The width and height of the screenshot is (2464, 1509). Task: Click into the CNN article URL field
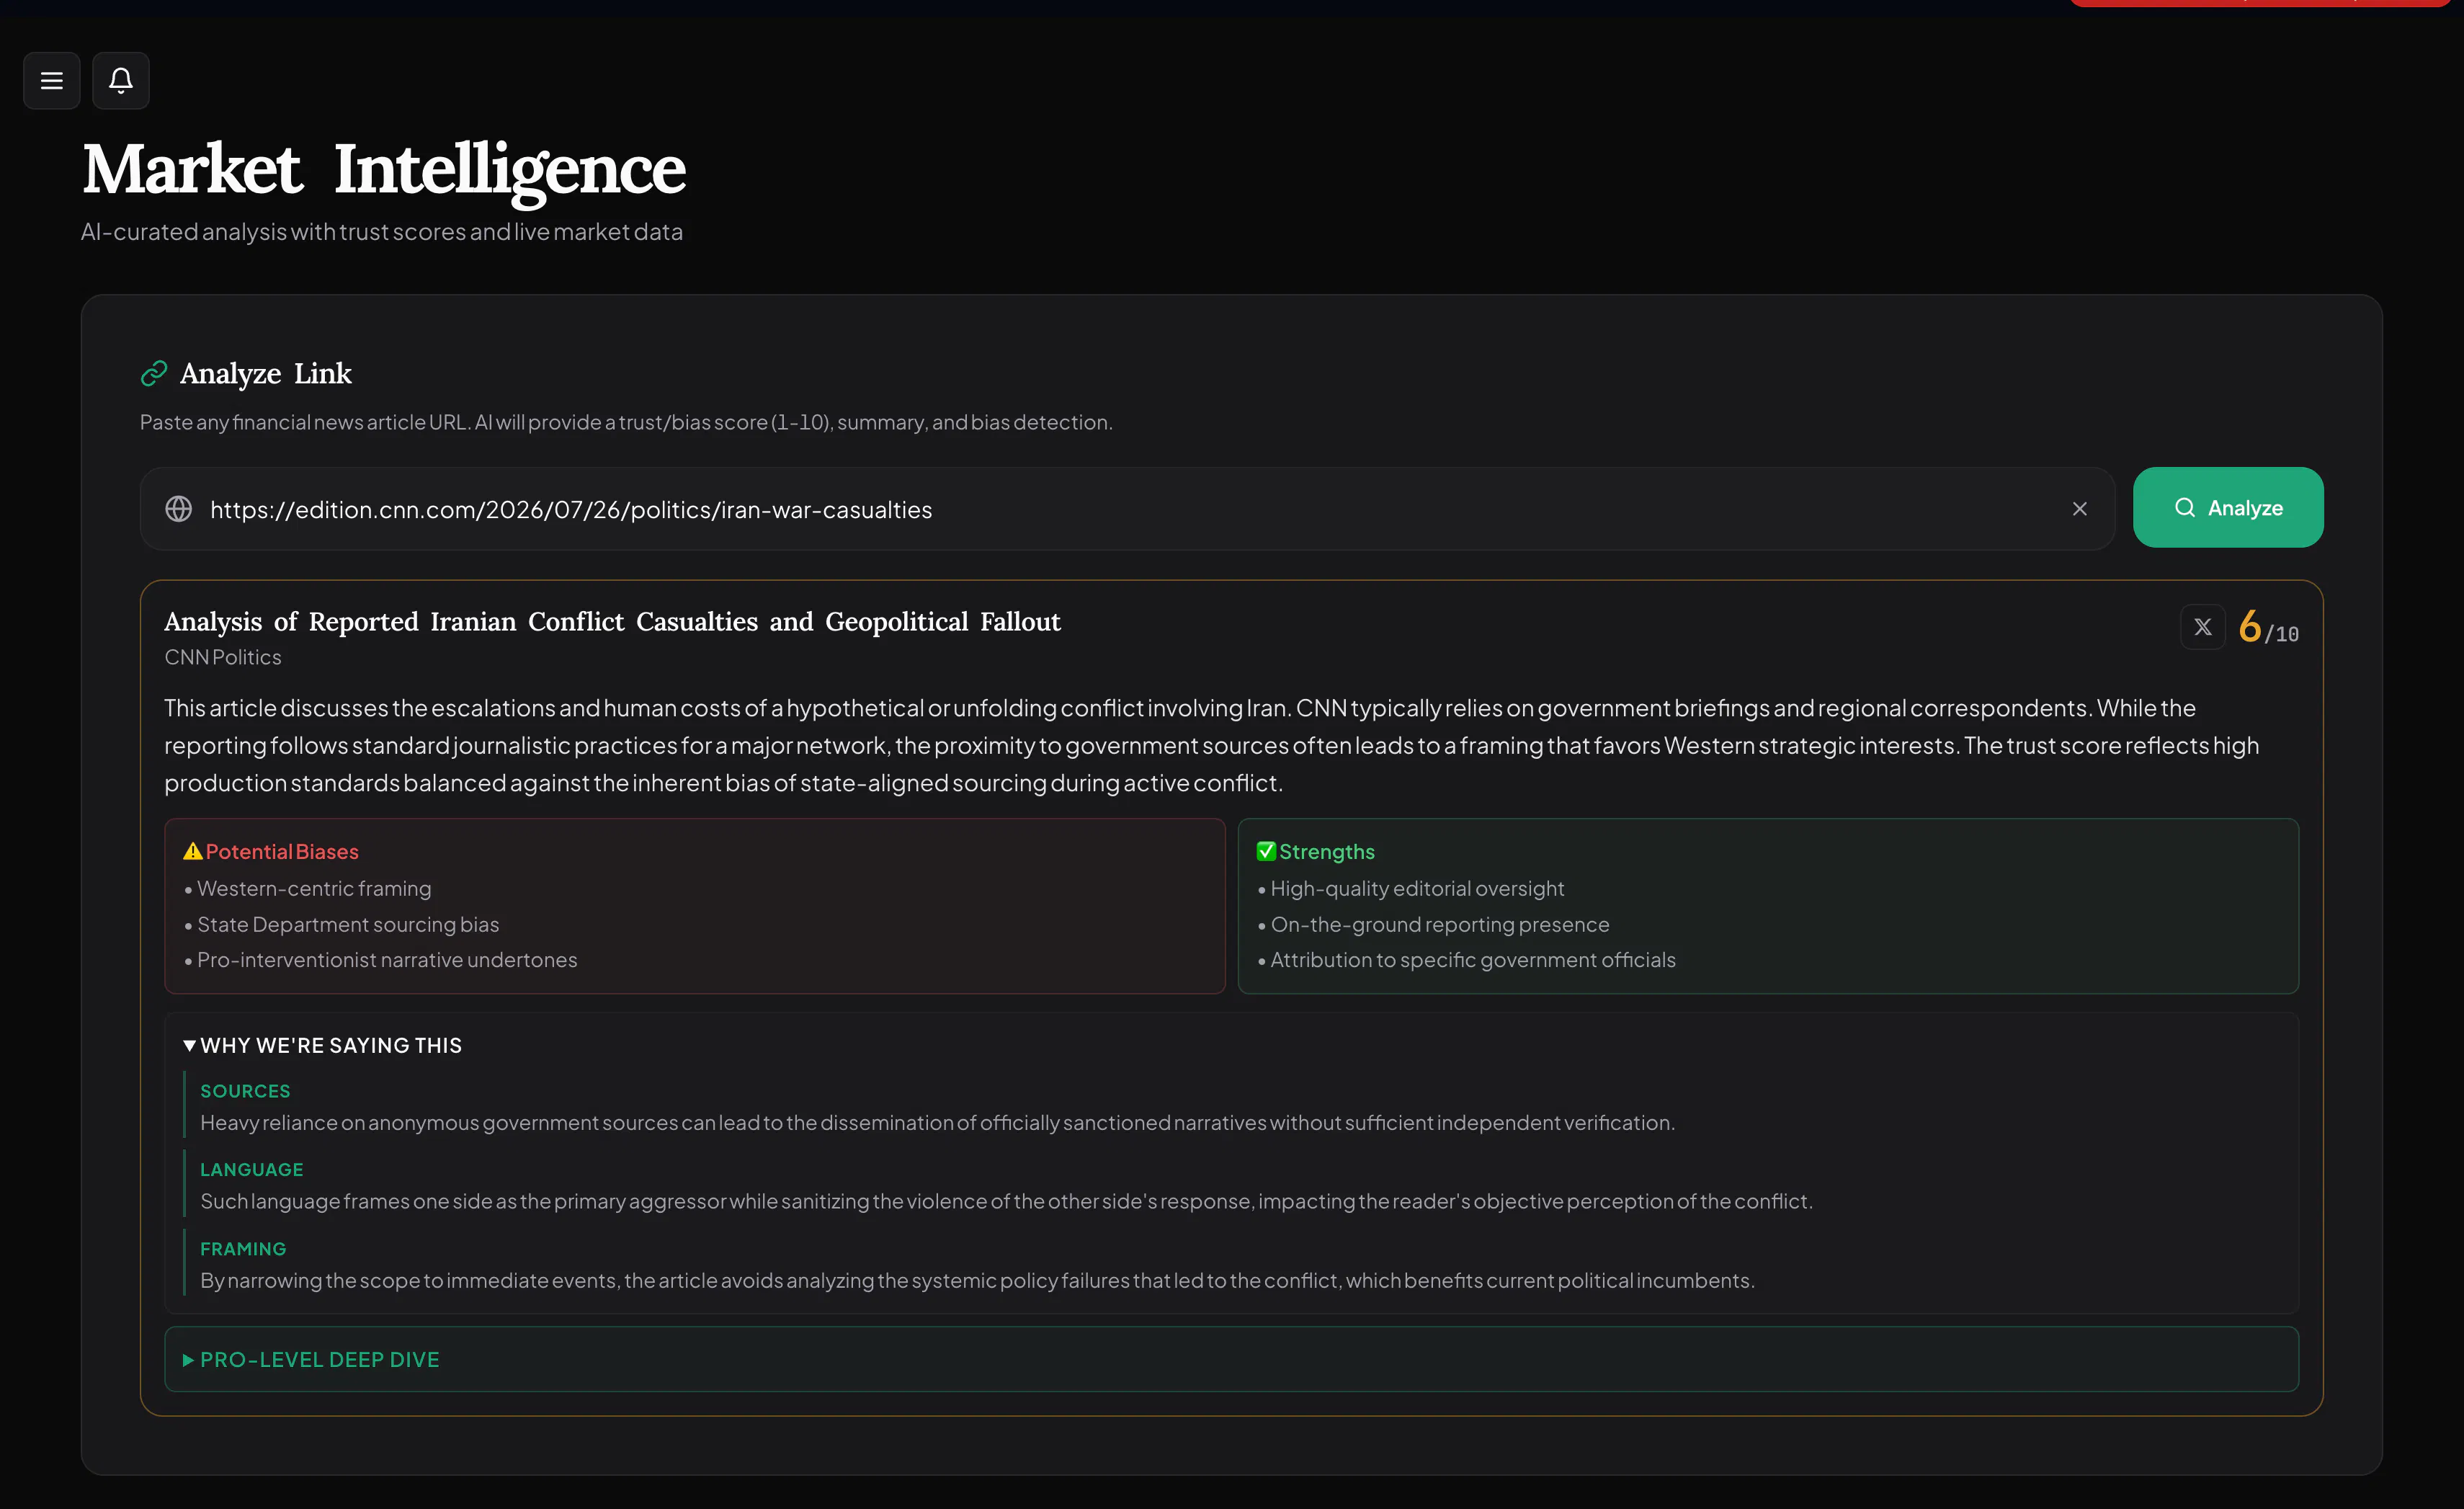pos(1127,509)
